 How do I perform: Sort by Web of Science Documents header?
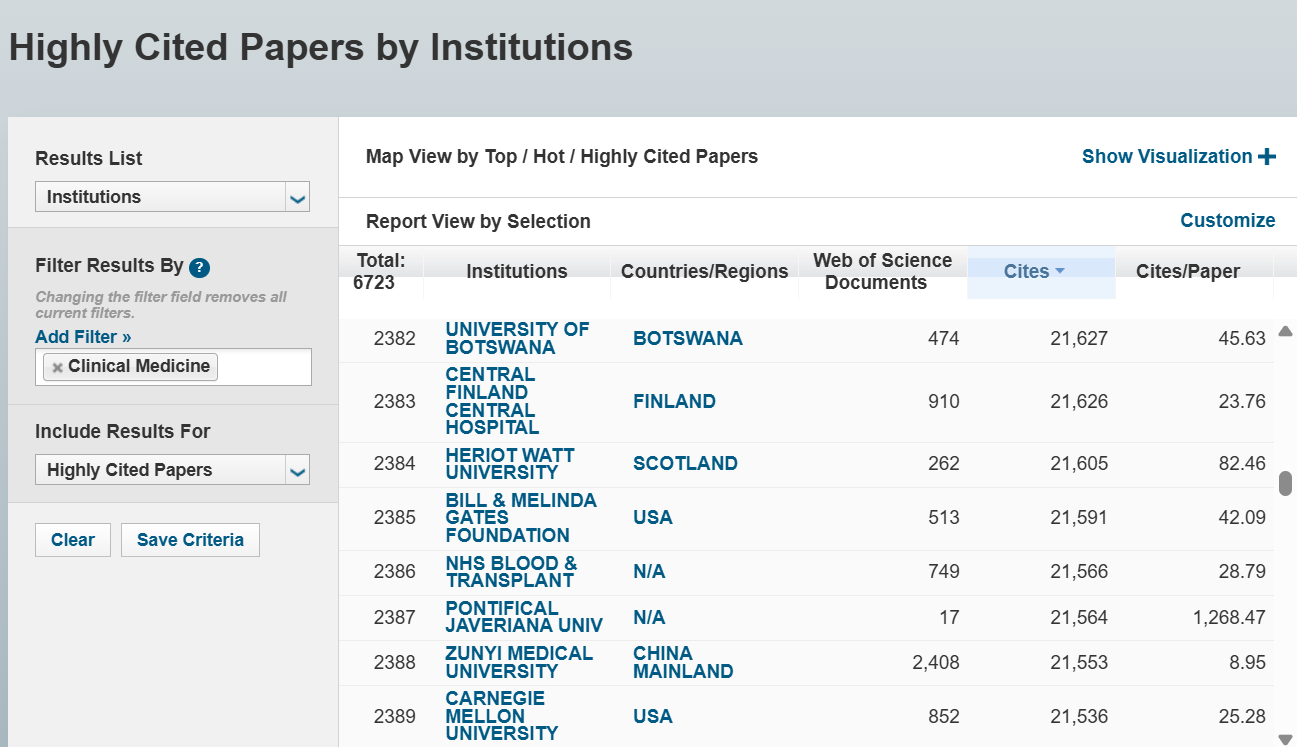[882, 271]
